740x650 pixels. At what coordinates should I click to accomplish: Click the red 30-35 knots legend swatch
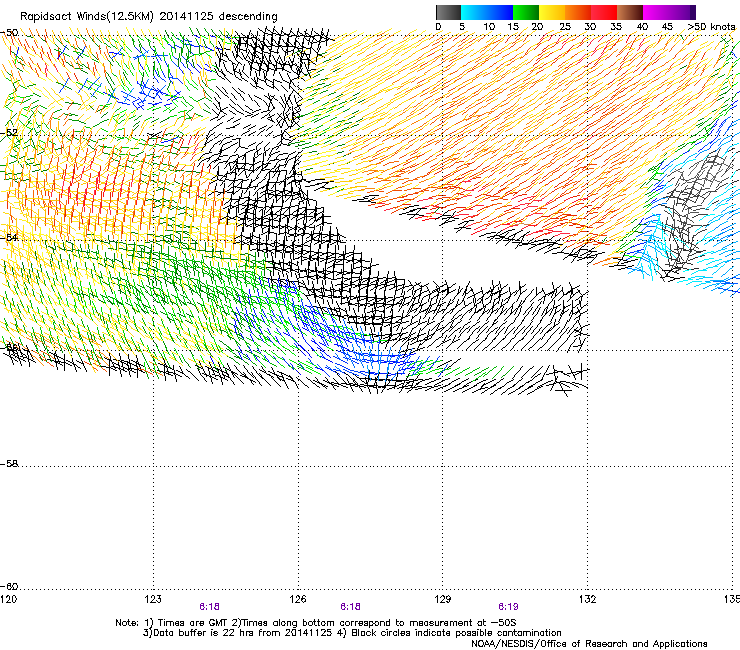[604, 12]
